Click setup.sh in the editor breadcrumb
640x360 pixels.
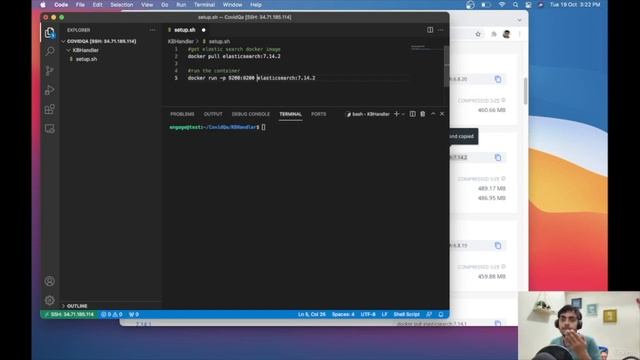[x=220, y=41]
